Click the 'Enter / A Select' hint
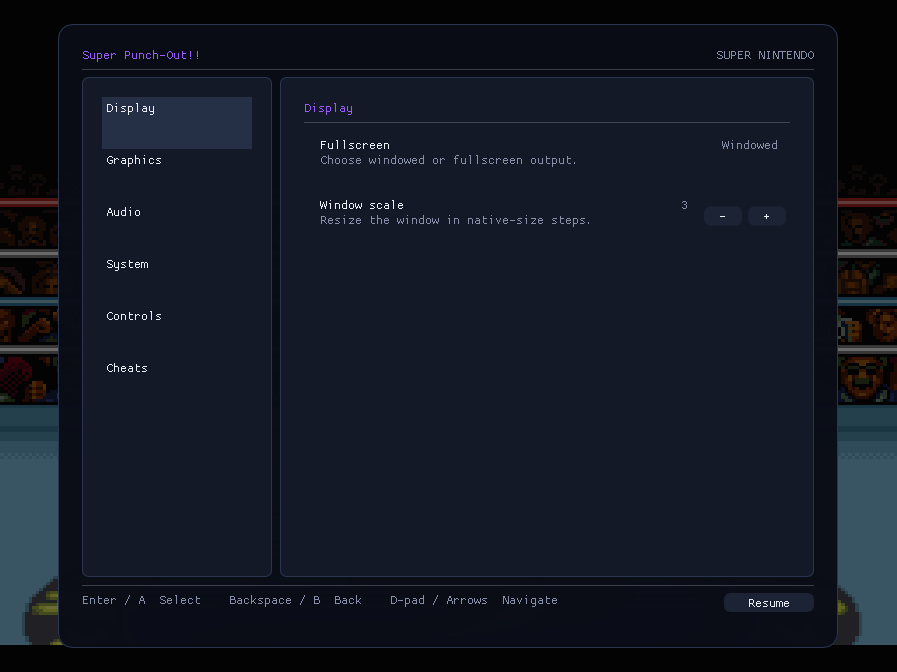Image resolution: width=897 pixels, height=672 pixels. [141, 600]
